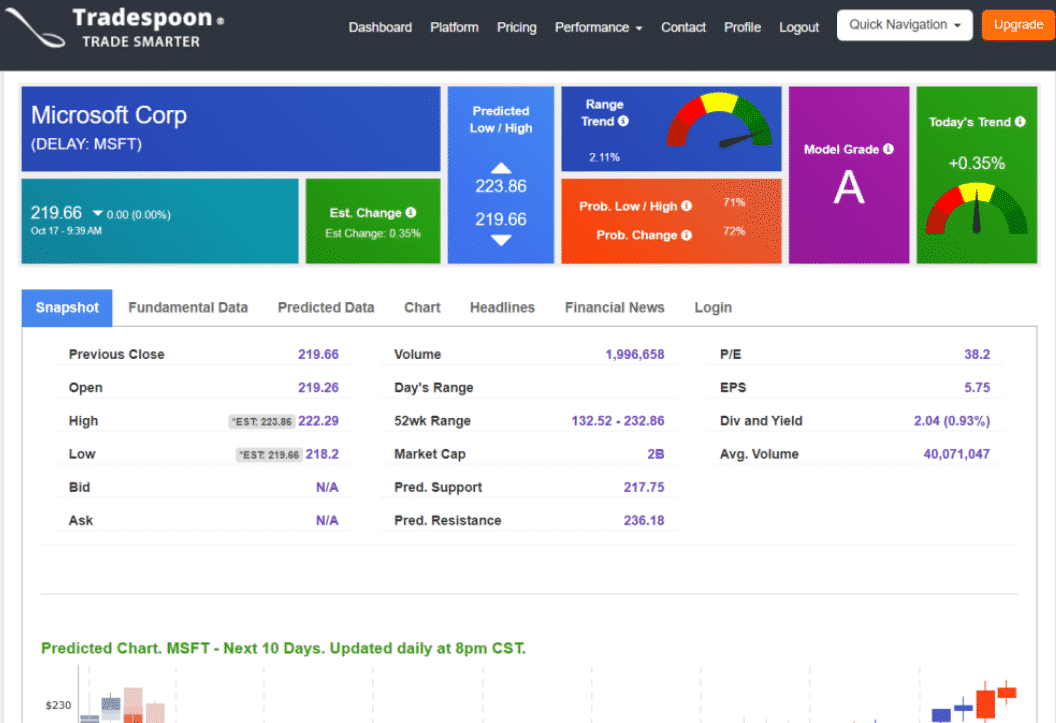Click the Model Grade info icon
This screenshot has height=723, width=1056.
888,149
